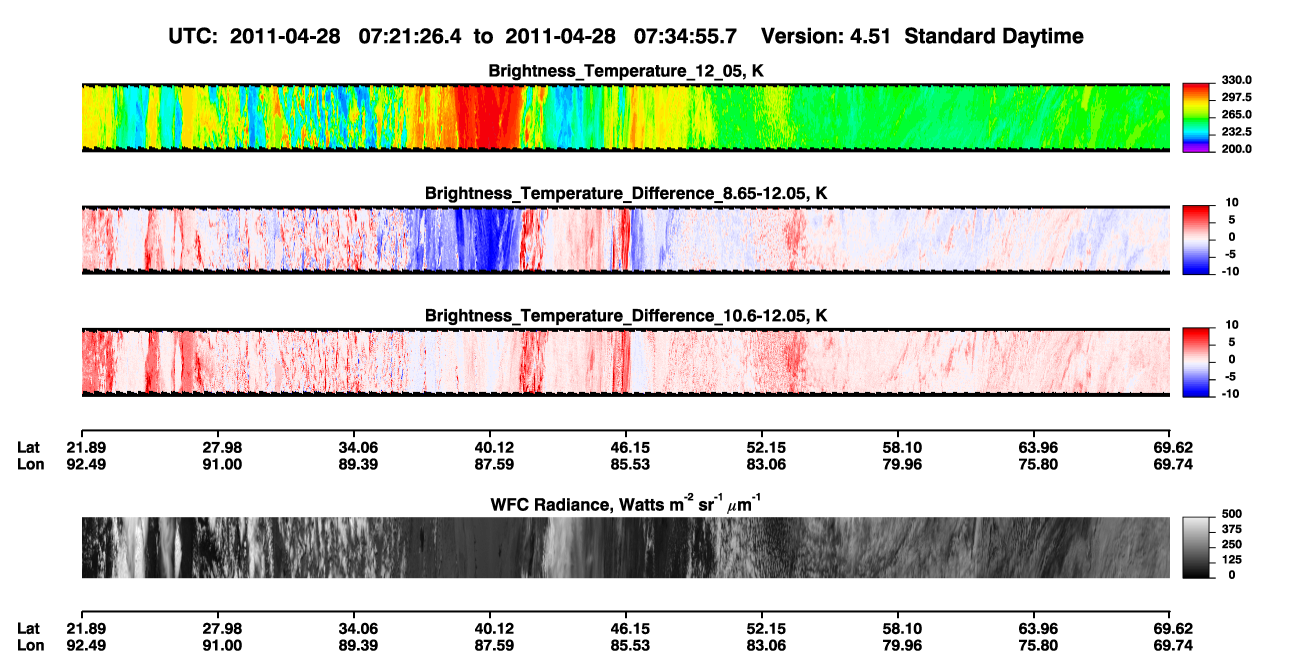Click the 'Lat' label under the WFC Radiance panel
This screenshot has width=1300, height=667.
29,629
